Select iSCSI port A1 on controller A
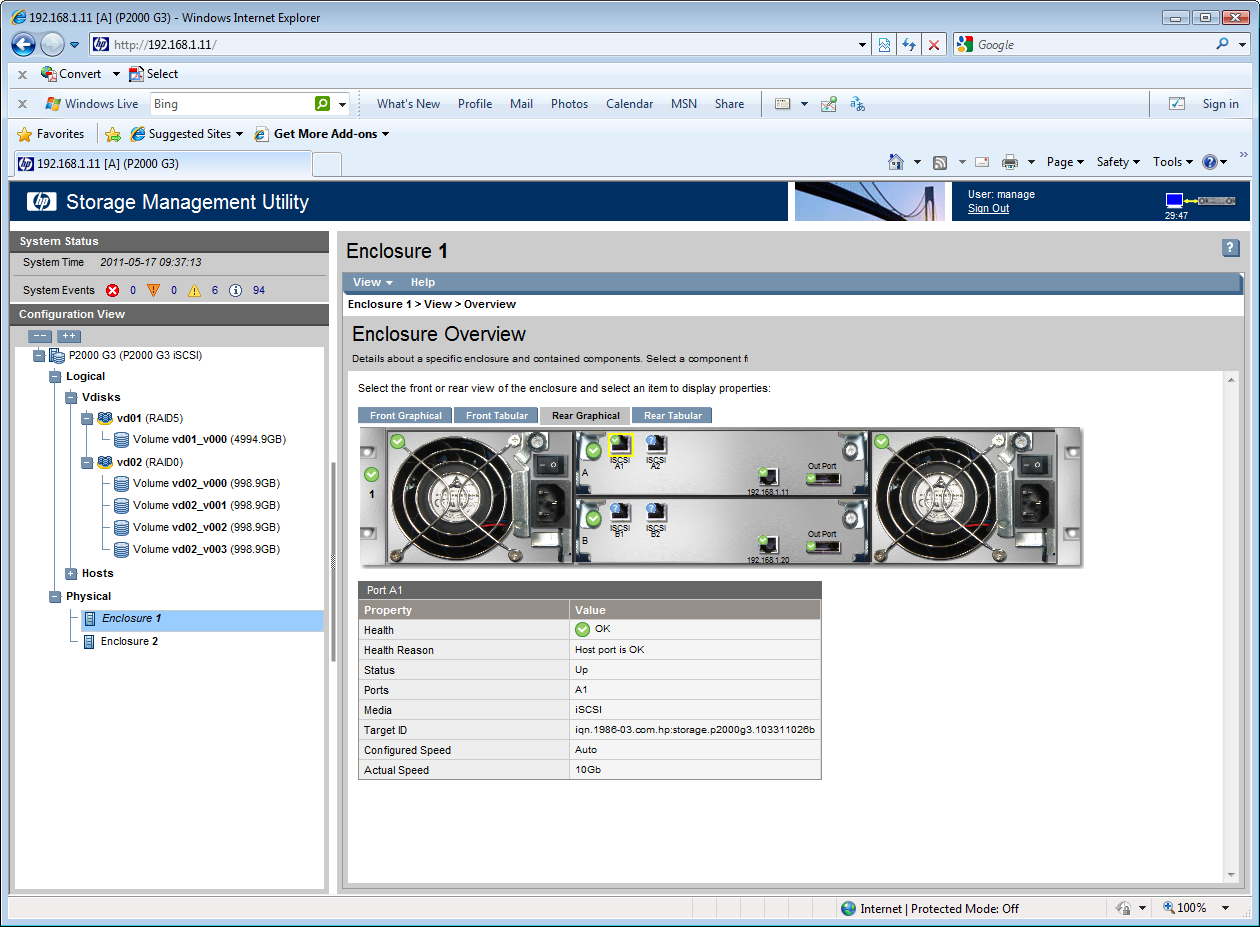 pyautogui.click(x=620, y=447)
